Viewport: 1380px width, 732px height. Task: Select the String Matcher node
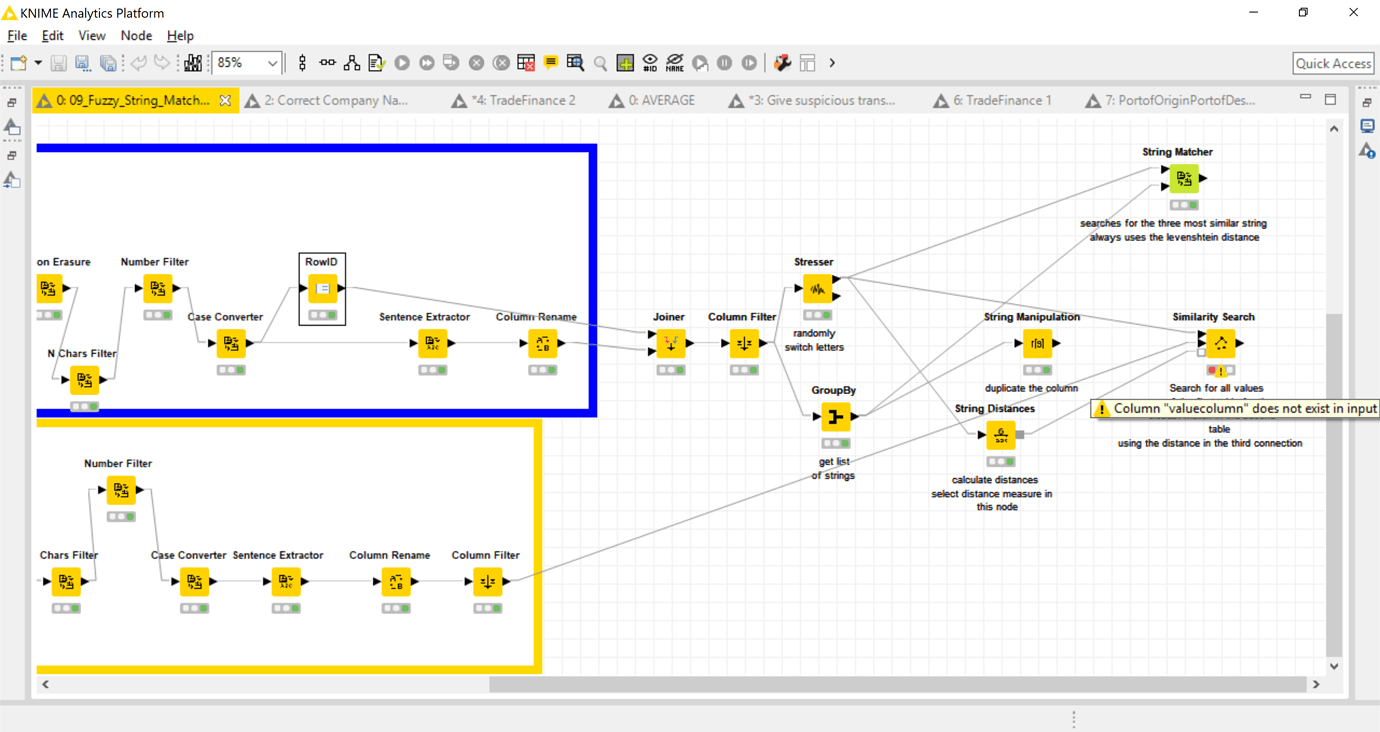click(1184, 178)
